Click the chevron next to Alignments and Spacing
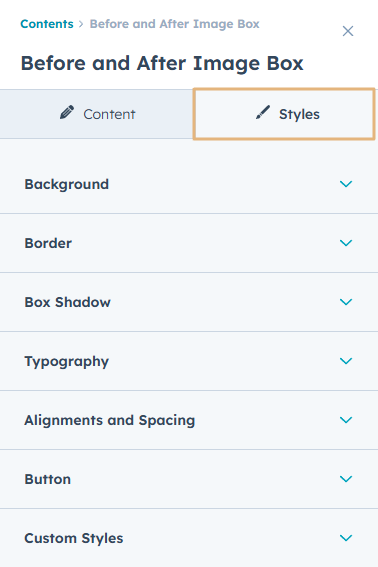Image resolution: width=378 pixels, height=567 pixels. click(x=346, y=420)
